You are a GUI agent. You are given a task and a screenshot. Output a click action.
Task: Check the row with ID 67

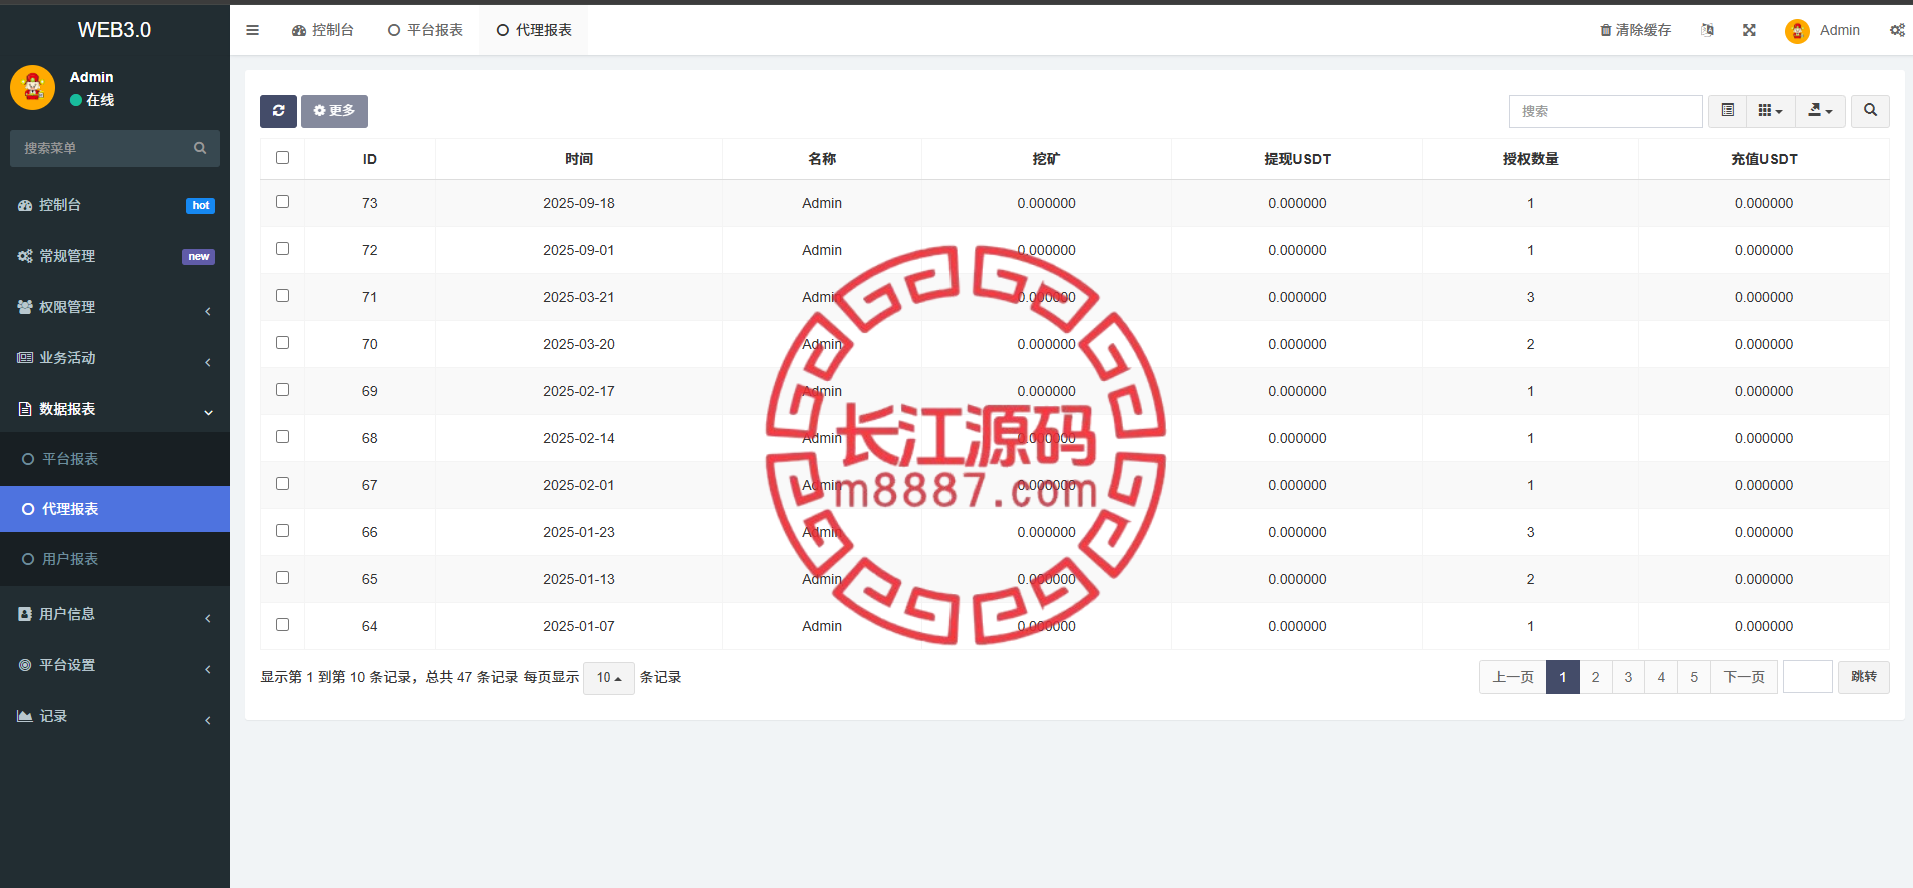[x=282, y=484]
